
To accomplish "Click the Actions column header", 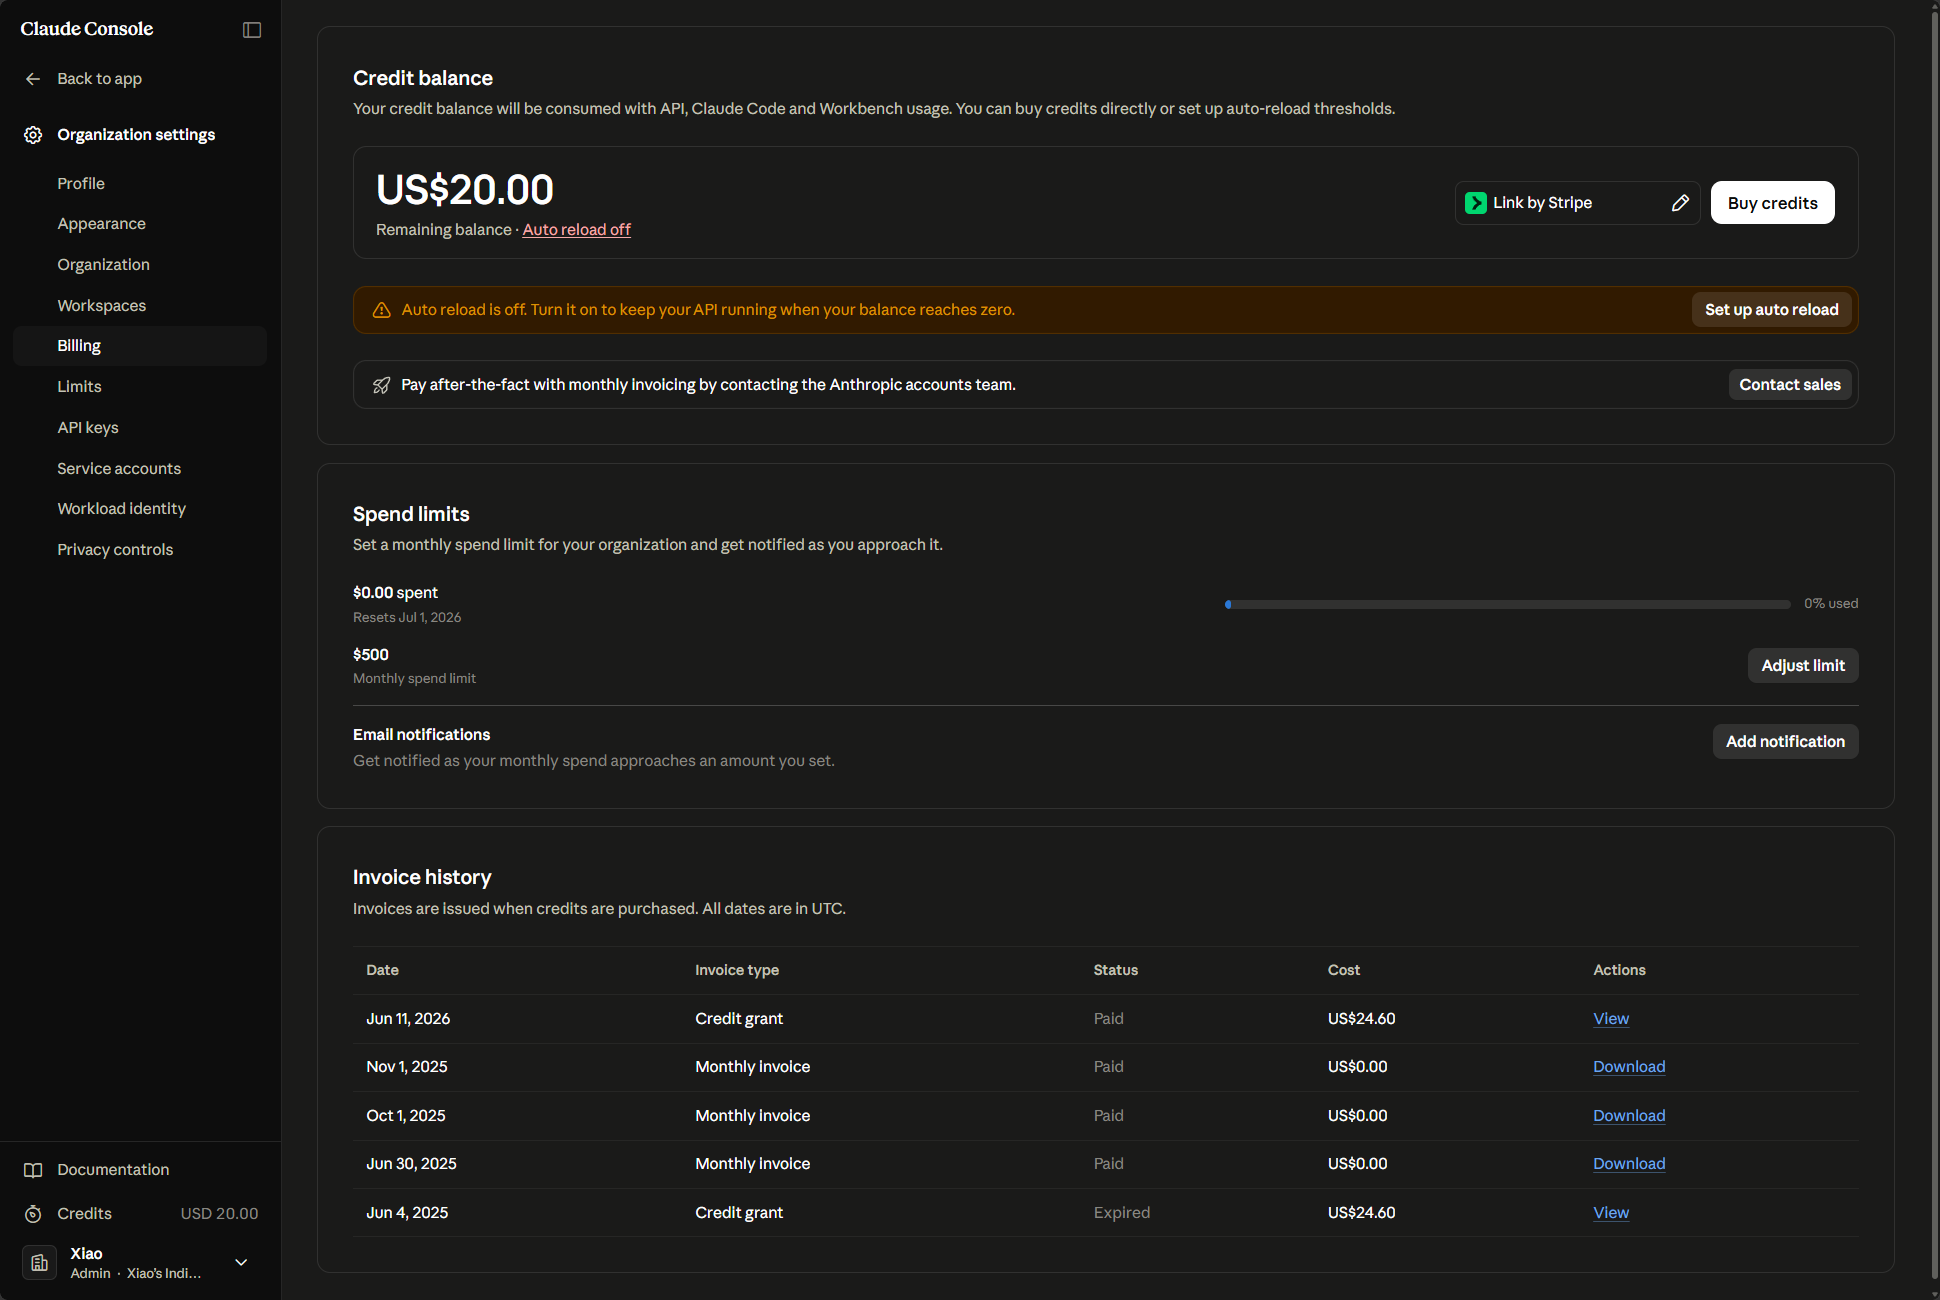I will [x=1619, y=970].
